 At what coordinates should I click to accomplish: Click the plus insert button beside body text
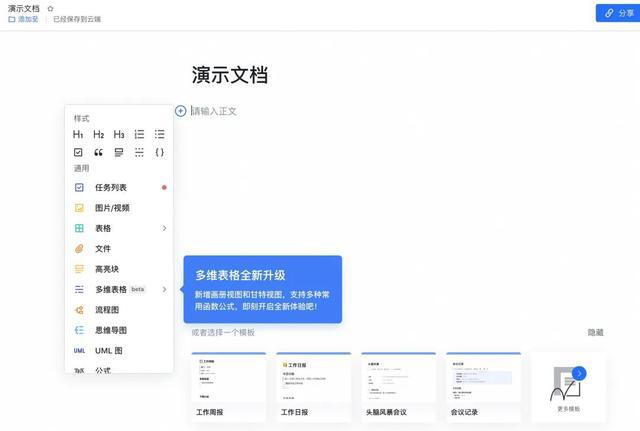click(x=180, y=111)
